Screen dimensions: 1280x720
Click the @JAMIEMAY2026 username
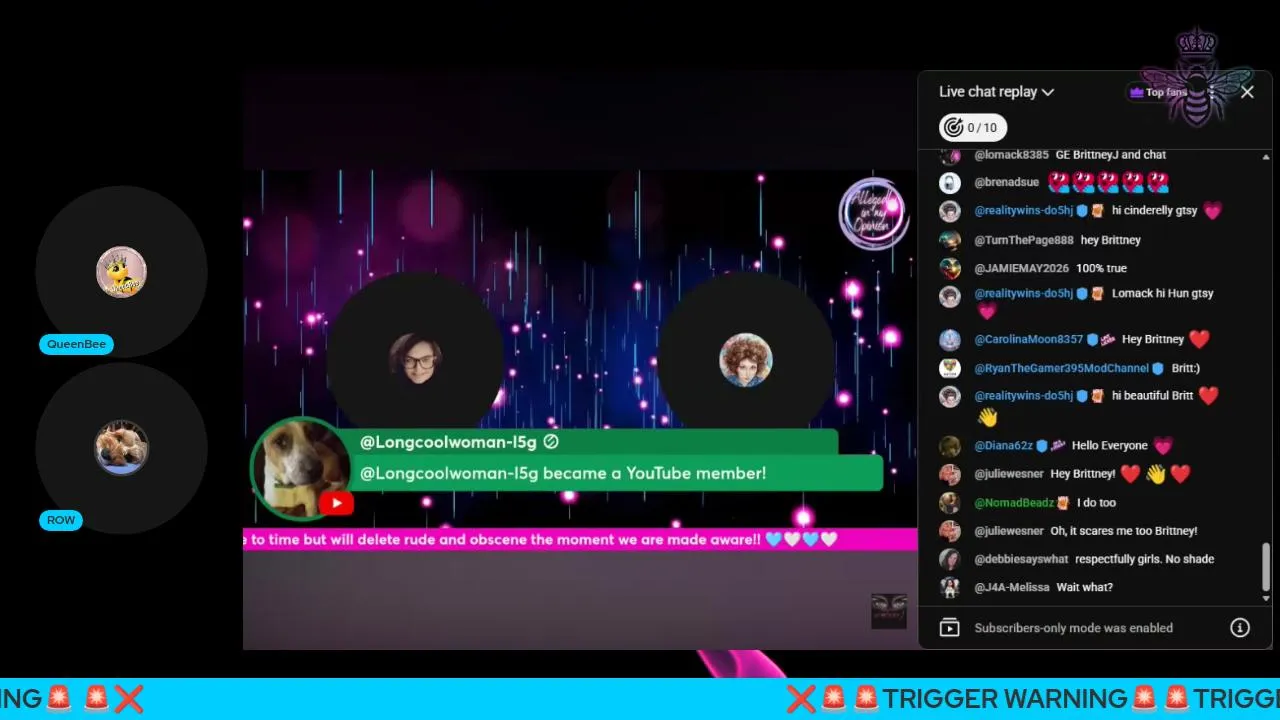1022,268
